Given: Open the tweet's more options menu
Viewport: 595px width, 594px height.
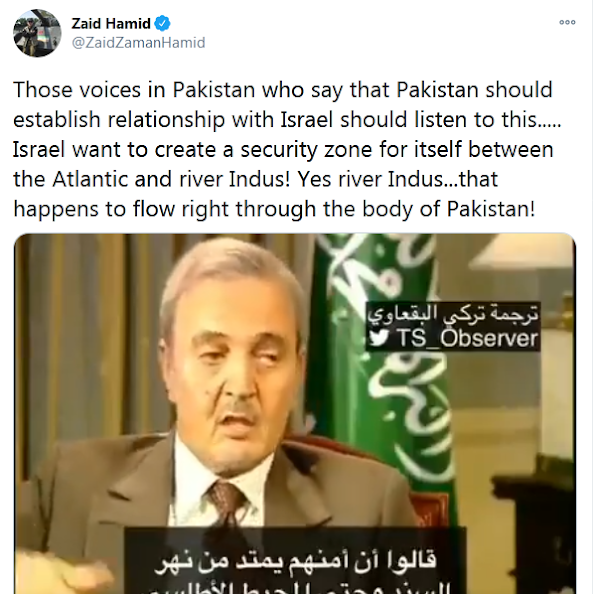Looking at the screenshot, I should click(x=567, y=22).
